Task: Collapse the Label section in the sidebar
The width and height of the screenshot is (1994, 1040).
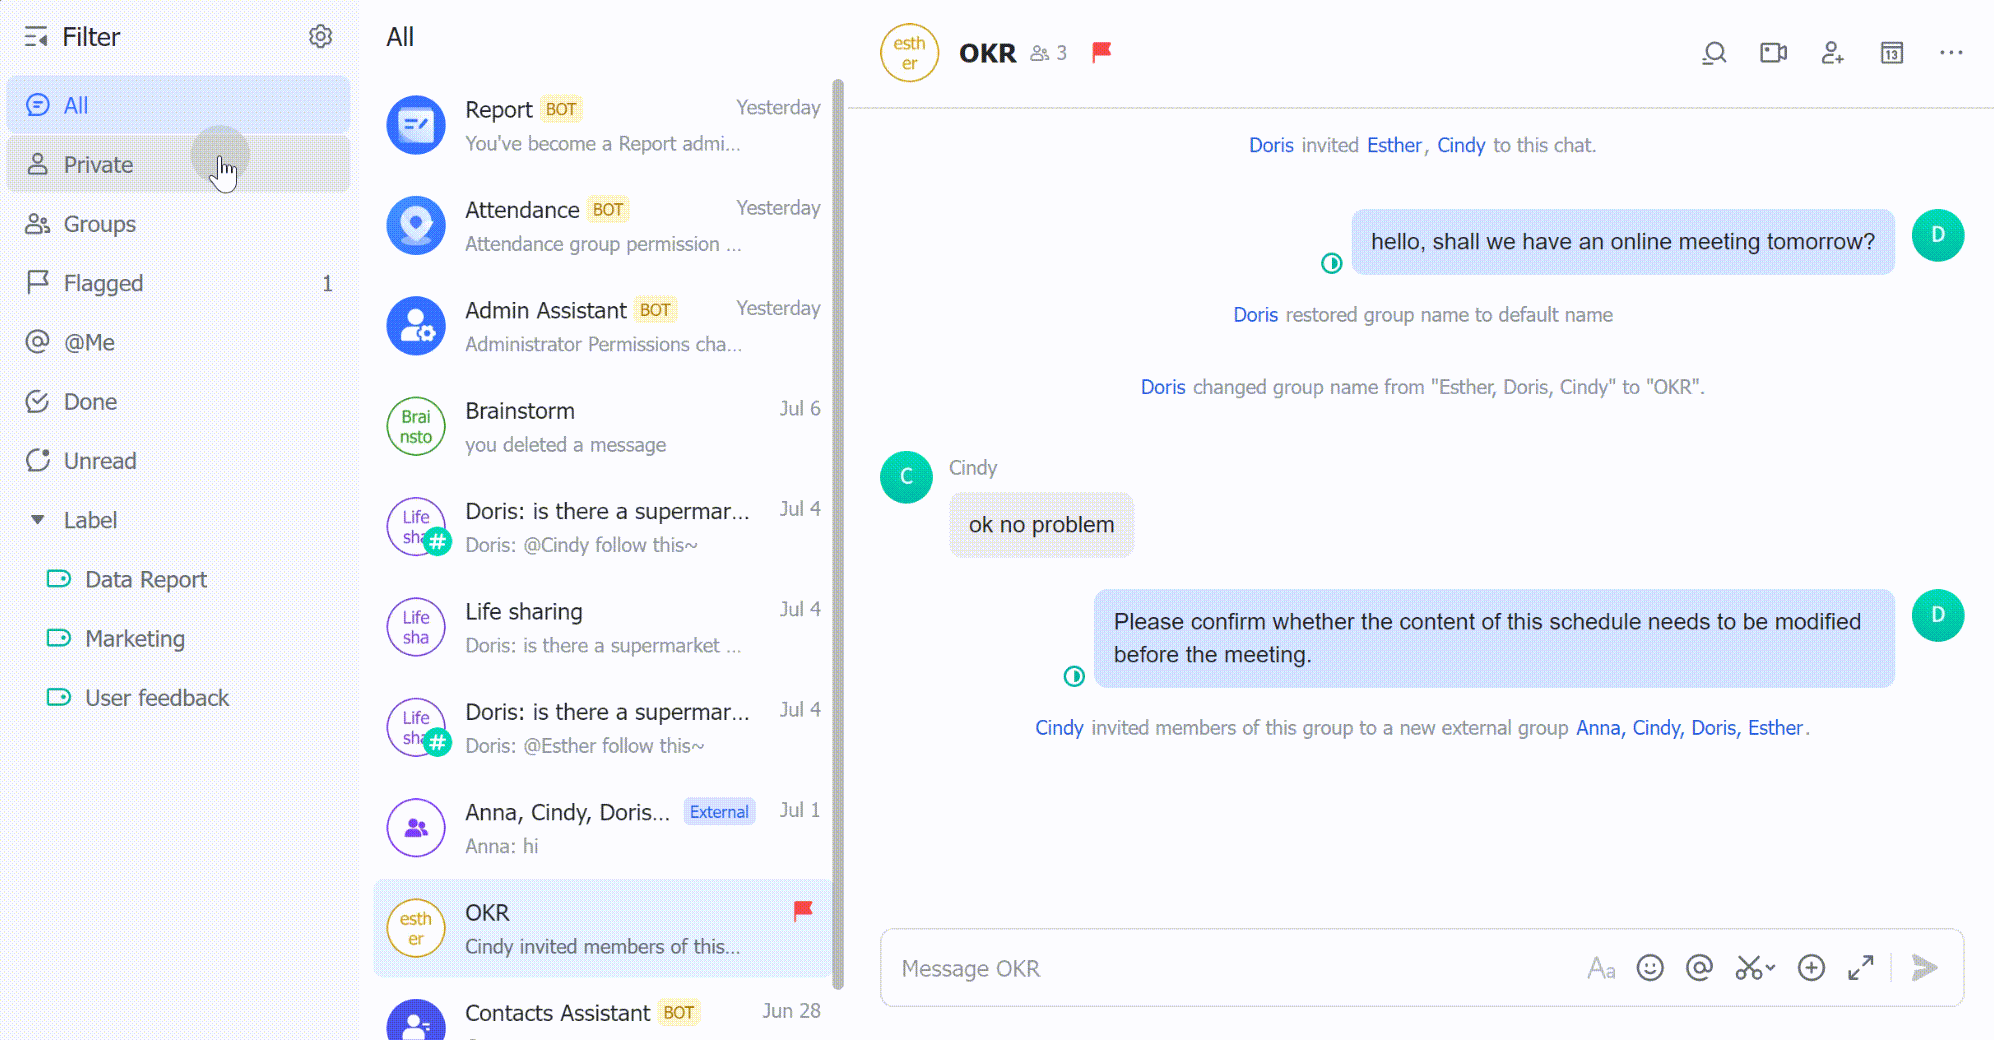Action: [37, 519]
